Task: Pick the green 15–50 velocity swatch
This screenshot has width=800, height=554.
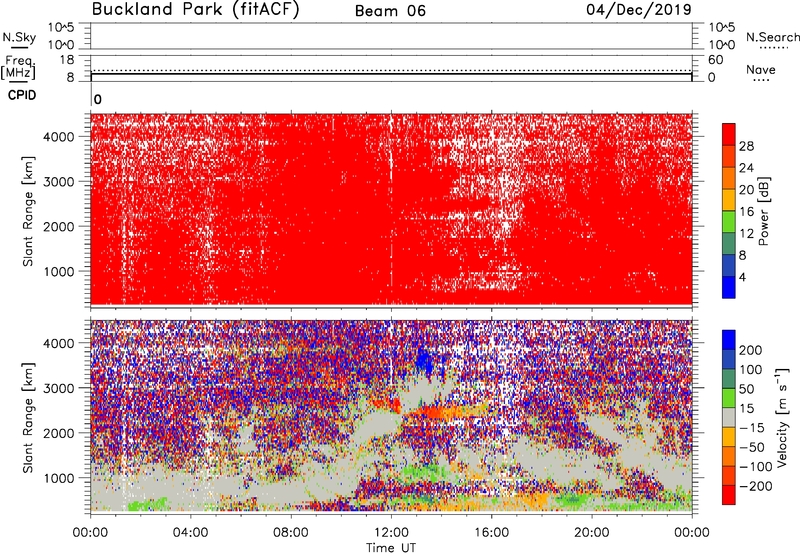Action: pyautogui.click(x=729, y=398)
